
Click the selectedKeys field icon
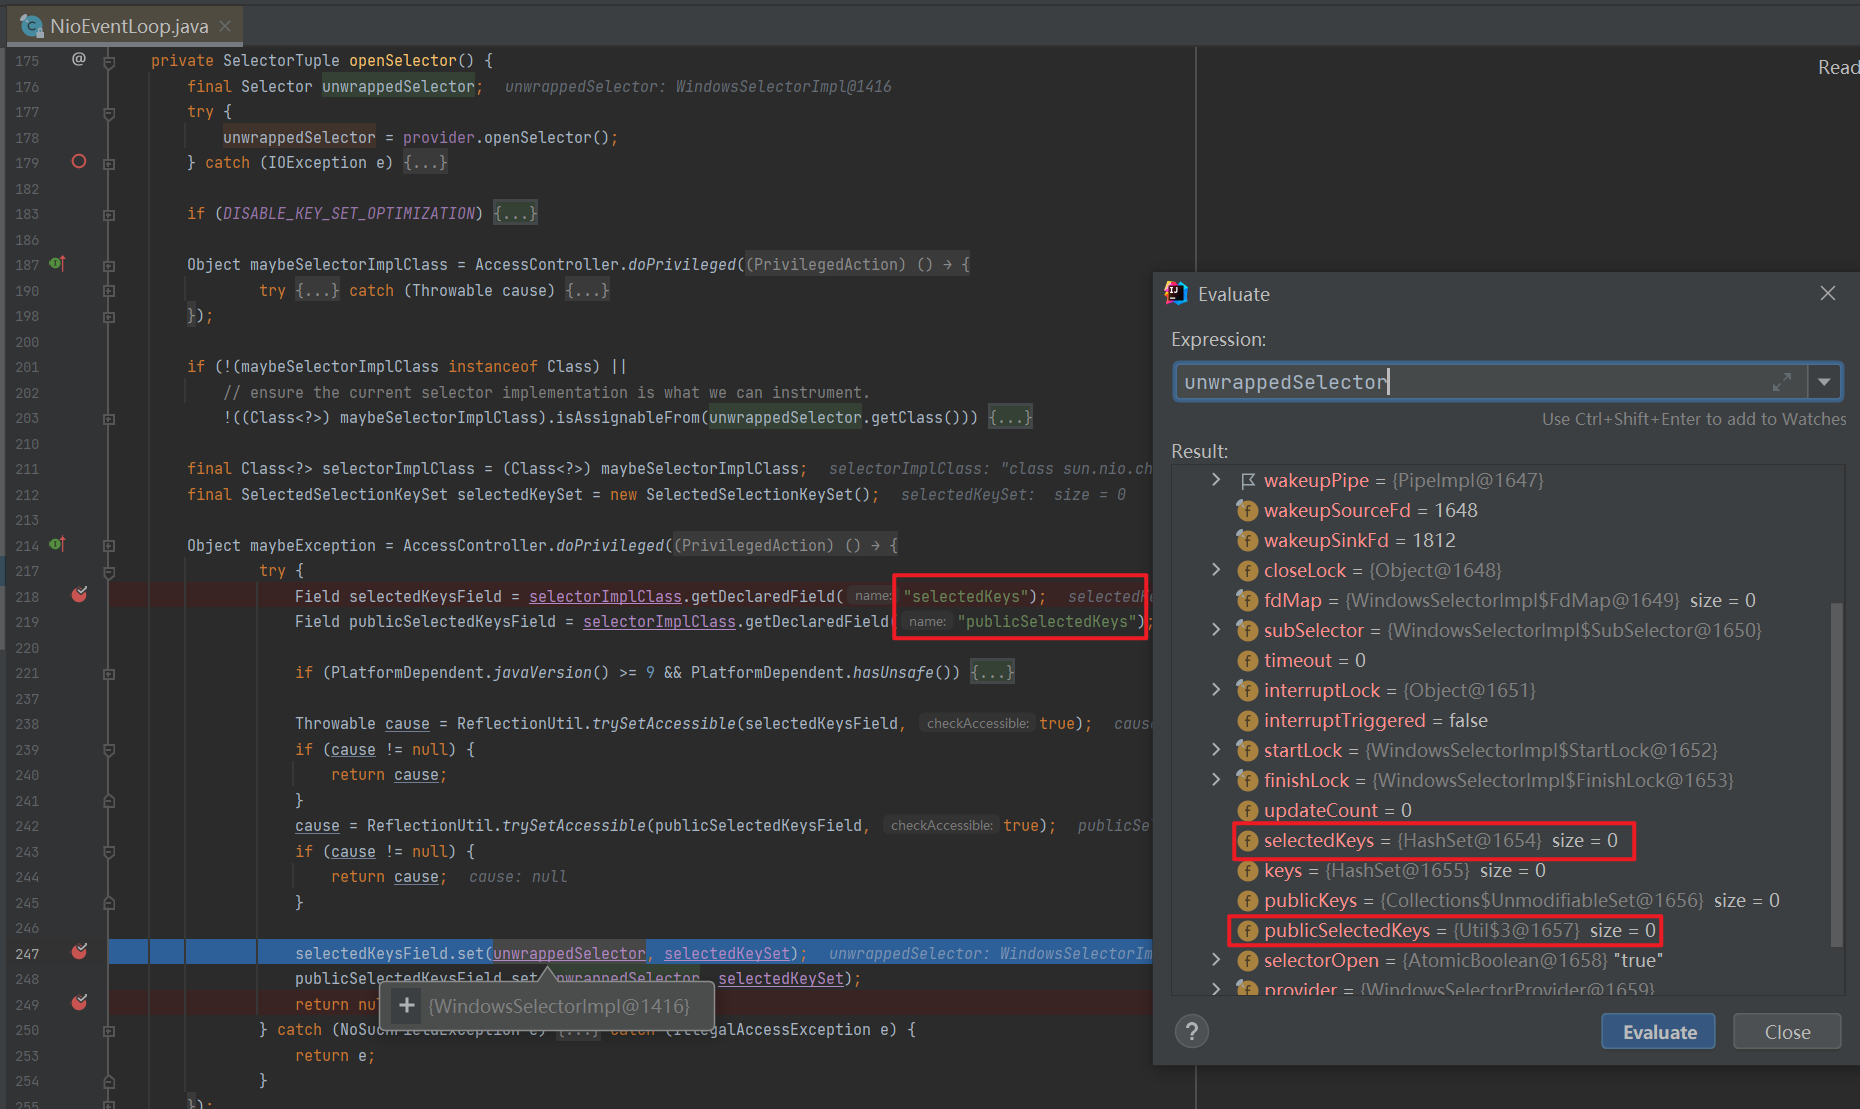pos(1247,841)
